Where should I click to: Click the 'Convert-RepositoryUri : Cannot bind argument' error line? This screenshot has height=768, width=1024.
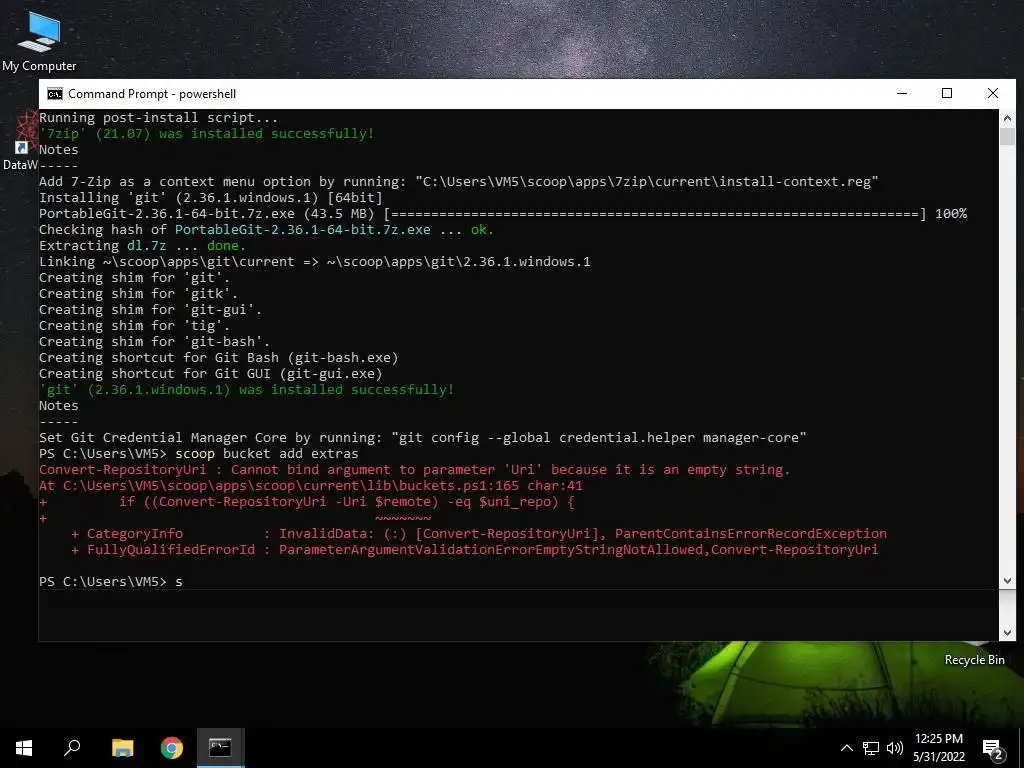click(414, 470)
